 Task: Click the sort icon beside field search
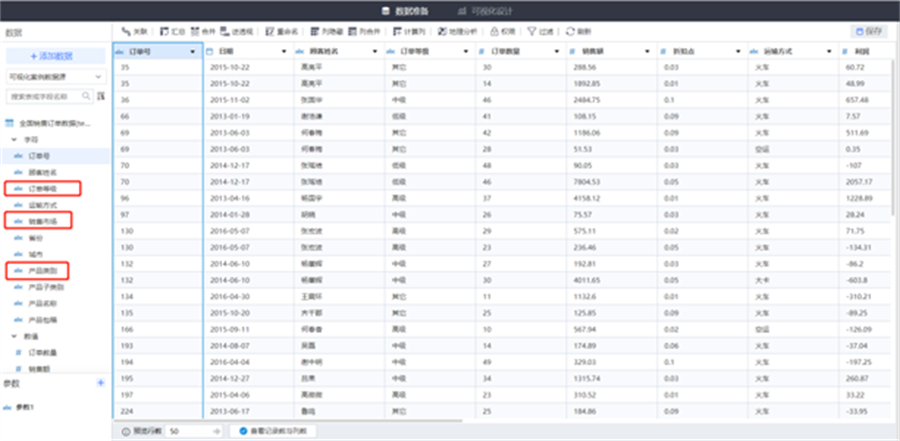(x=101, y=97)
